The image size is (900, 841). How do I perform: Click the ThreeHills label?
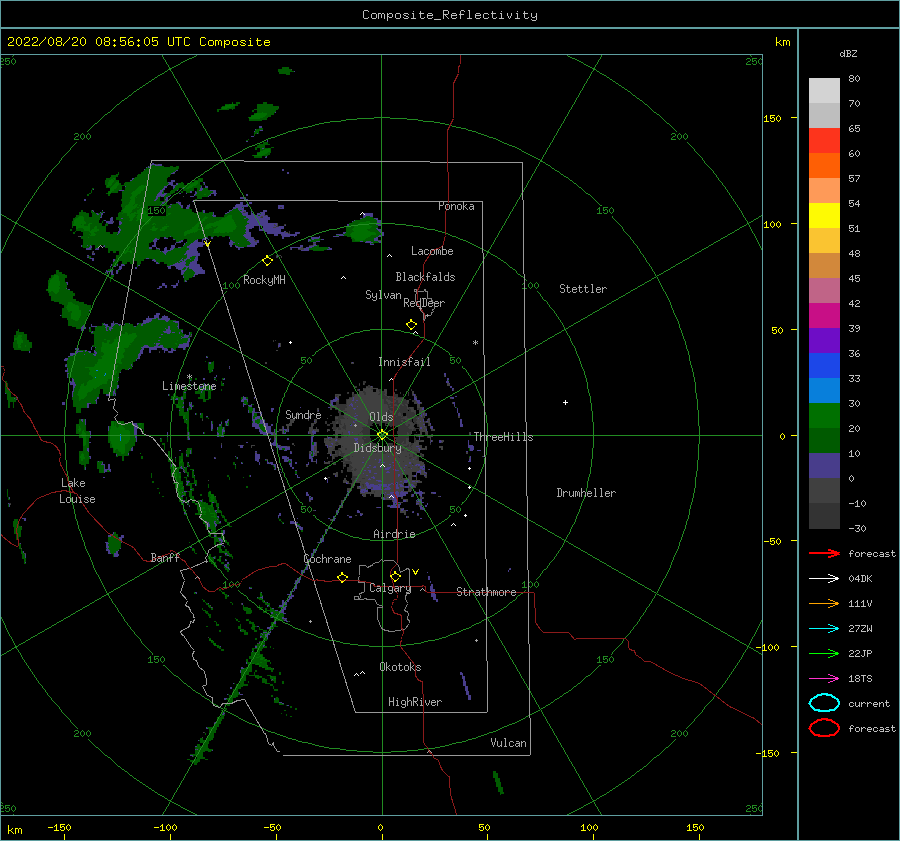(503, 437)
